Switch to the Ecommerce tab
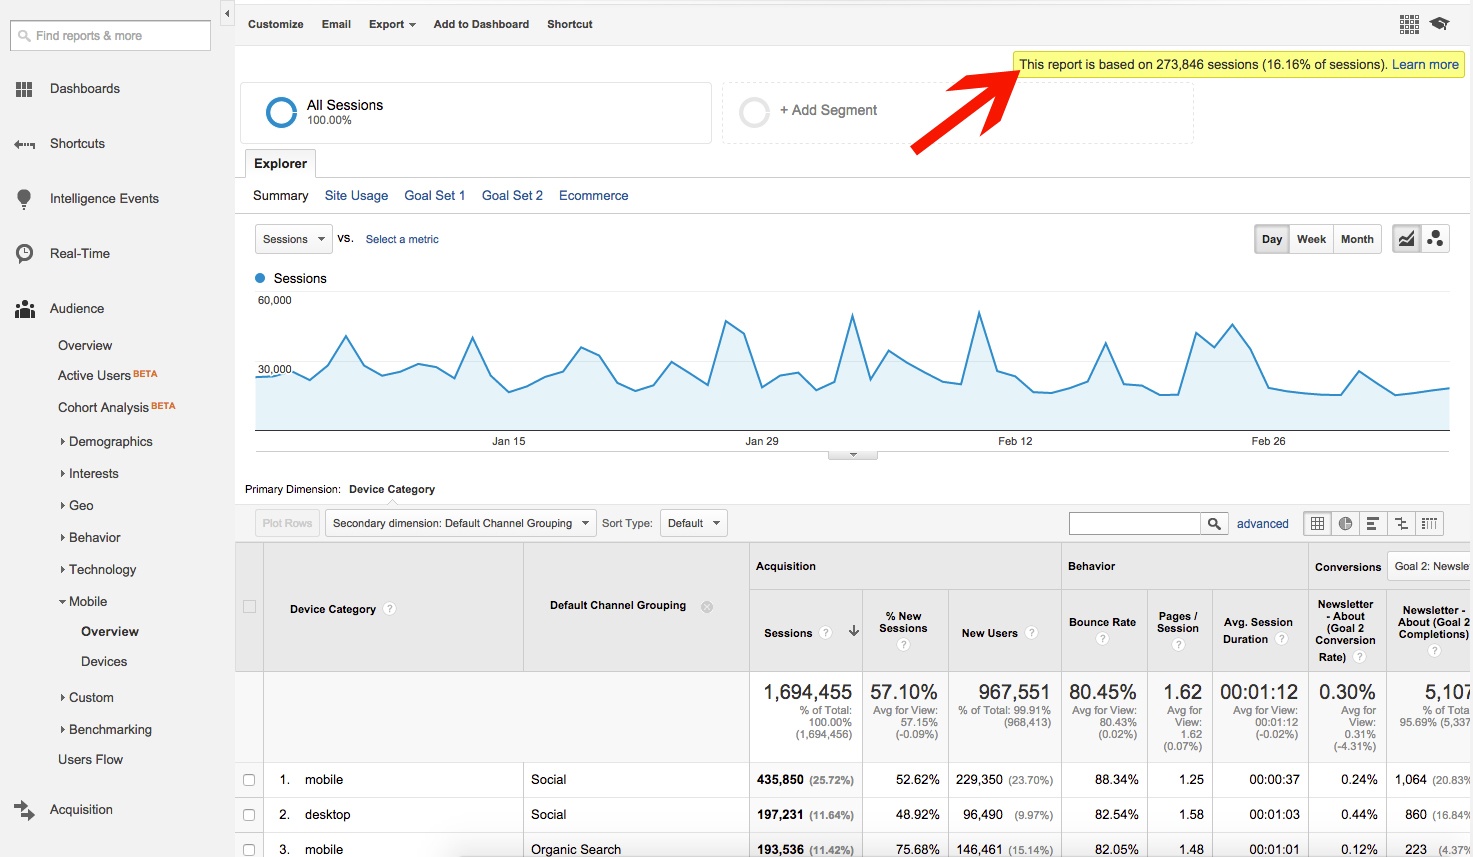Screen dimensions: 1473x857 click(x=593, y=195)
